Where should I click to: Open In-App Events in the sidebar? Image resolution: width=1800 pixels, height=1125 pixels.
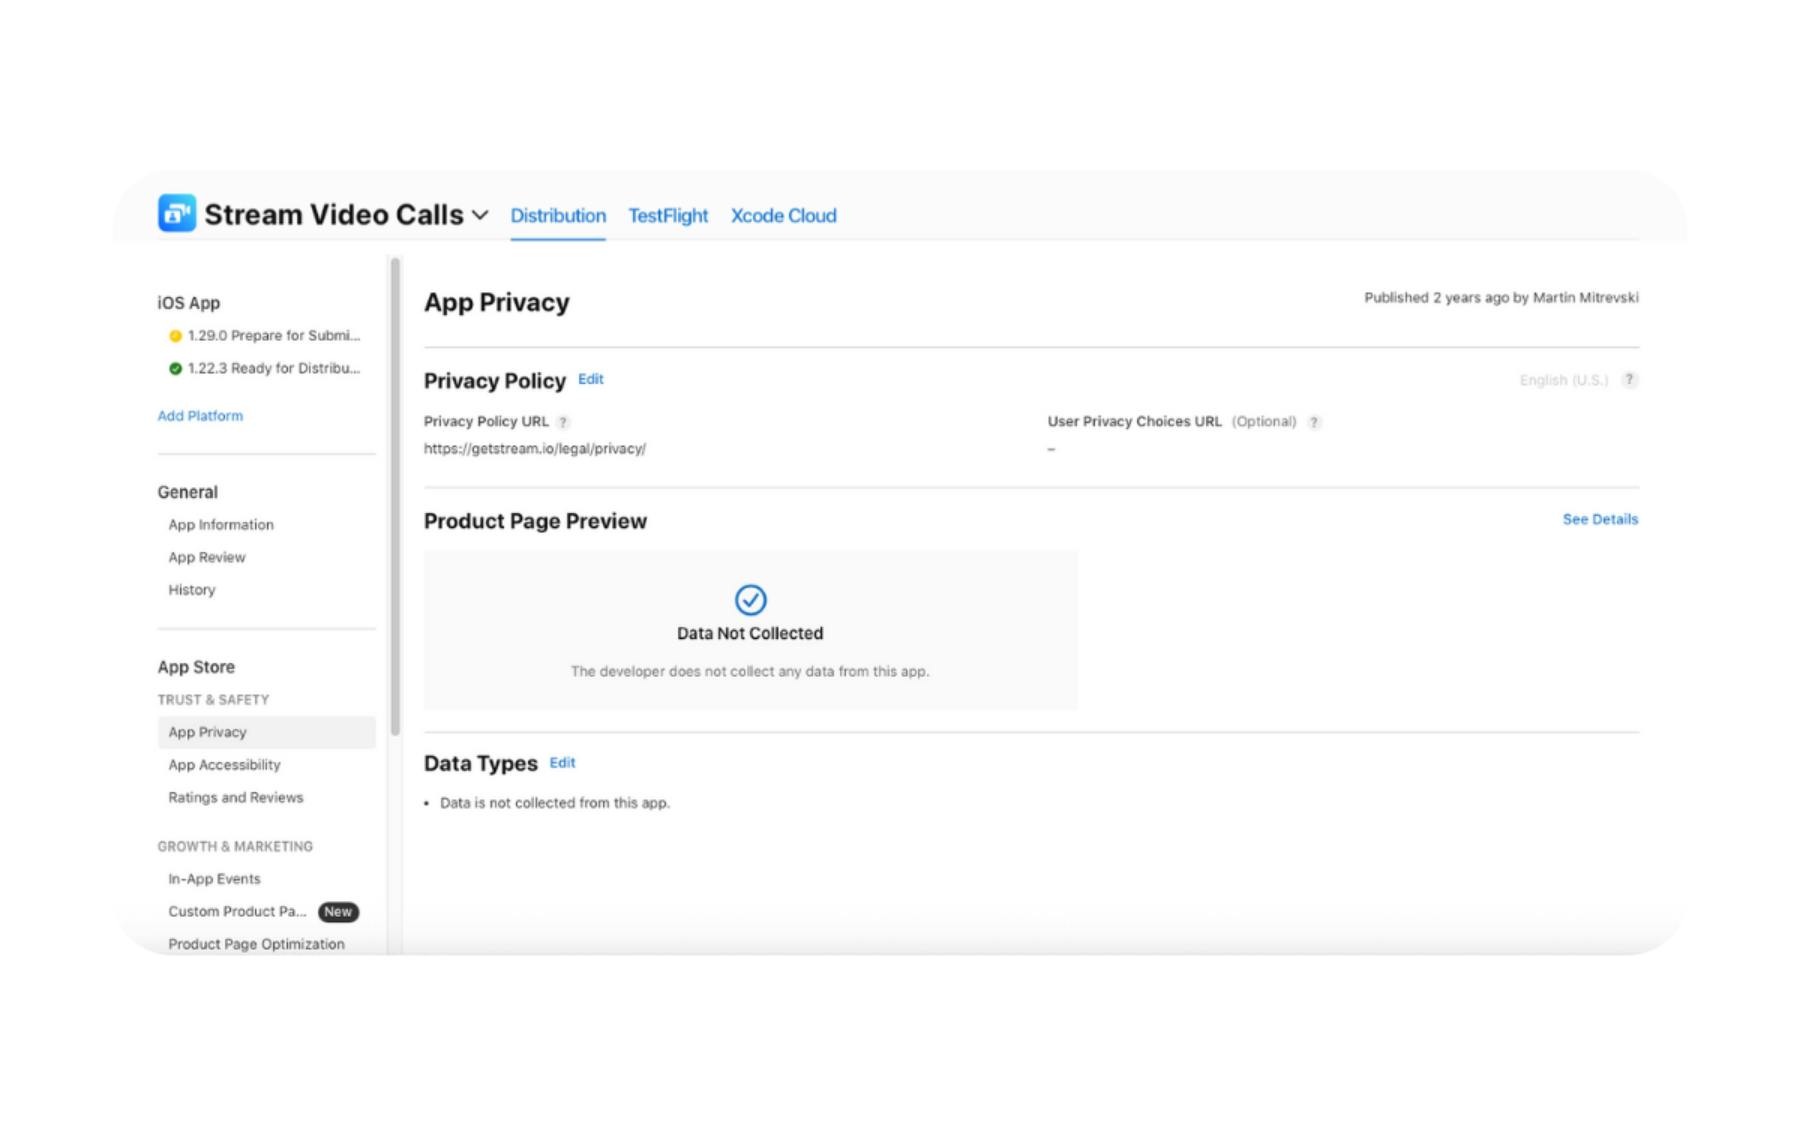pos(214,879)
